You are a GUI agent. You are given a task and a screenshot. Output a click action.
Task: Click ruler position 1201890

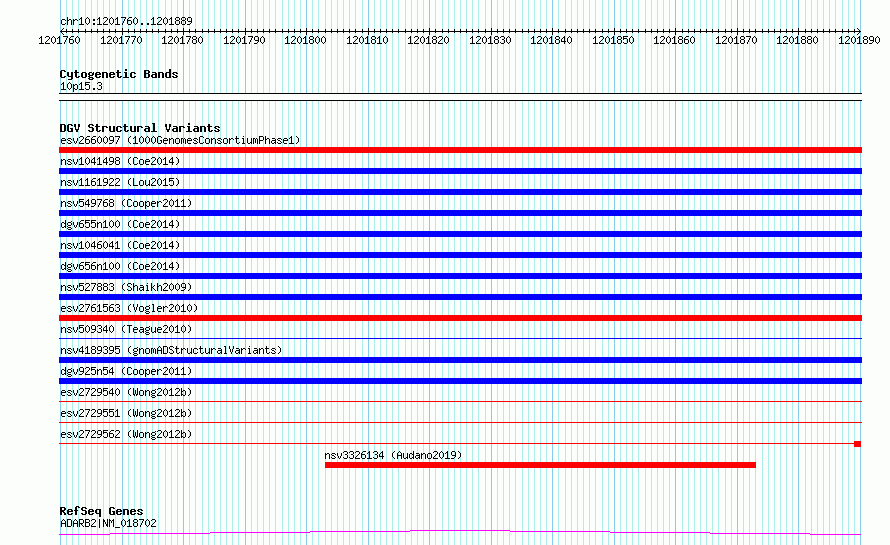tap(859, 40)
